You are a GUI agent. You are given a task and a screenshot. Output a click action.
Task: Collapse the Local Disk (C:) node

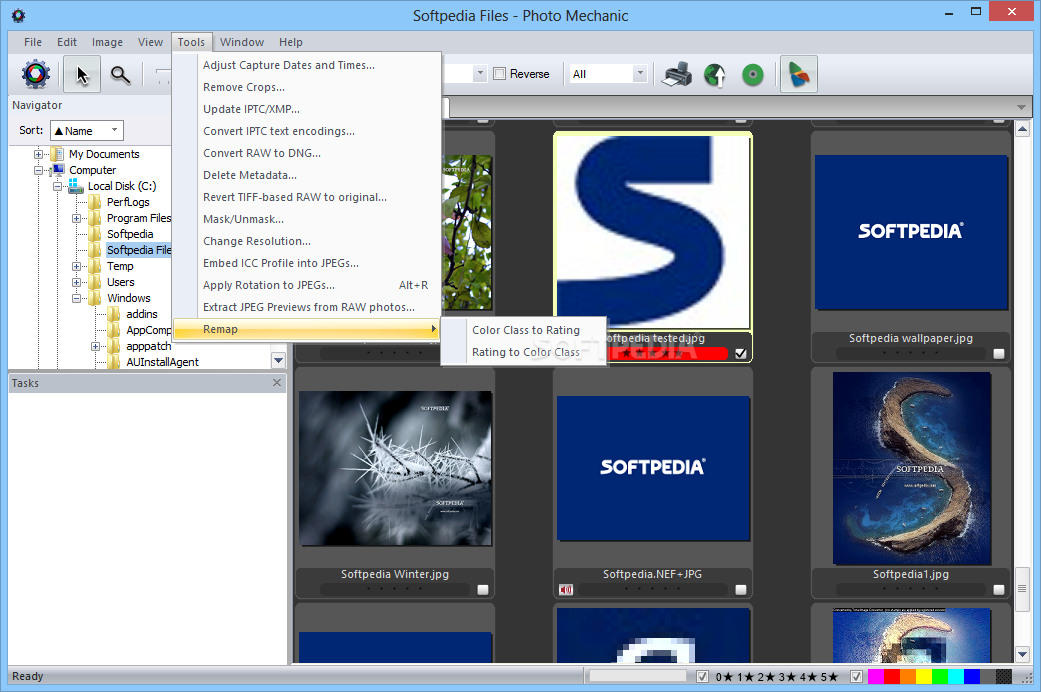58,187
